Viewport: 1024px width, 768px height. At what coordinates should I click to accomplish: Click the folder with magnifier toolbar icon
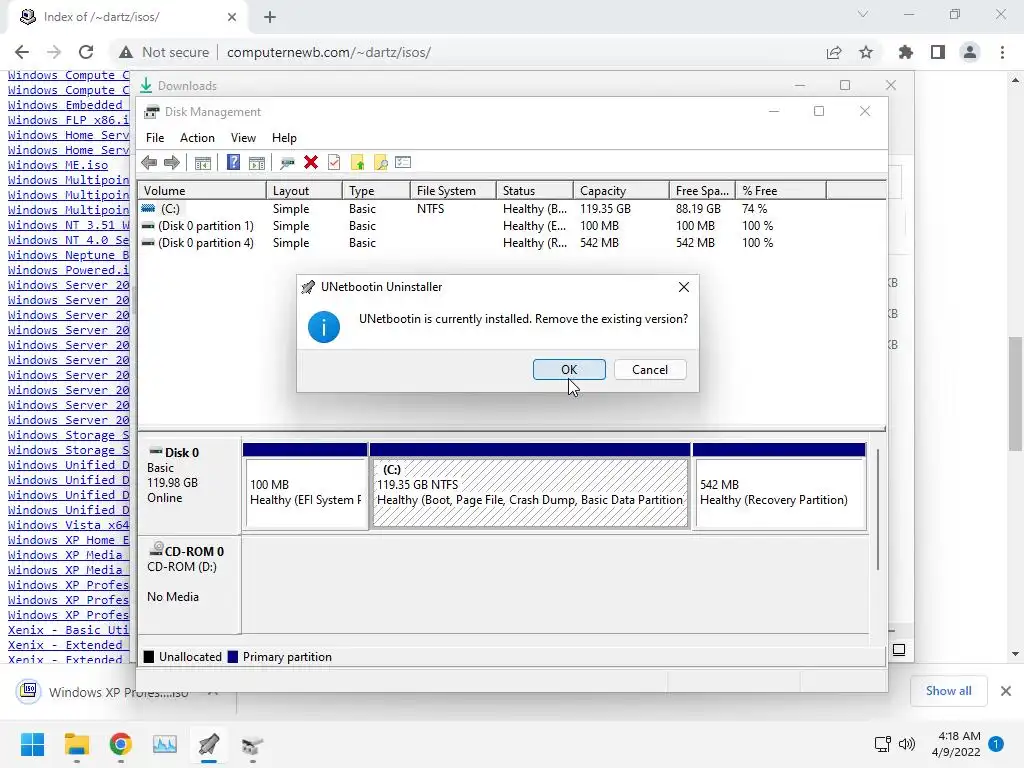(x=381, y=163)
